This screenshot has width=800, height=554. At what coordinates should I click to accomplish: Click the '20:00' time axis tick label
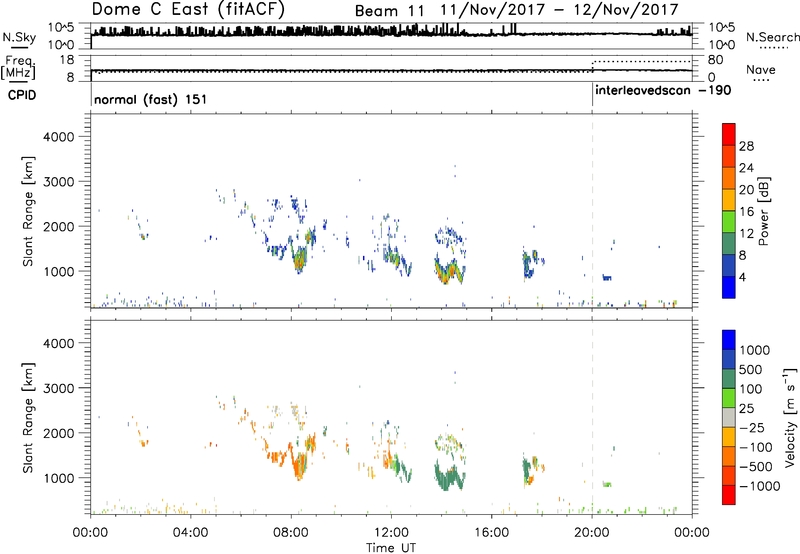[x=592, y=533]
